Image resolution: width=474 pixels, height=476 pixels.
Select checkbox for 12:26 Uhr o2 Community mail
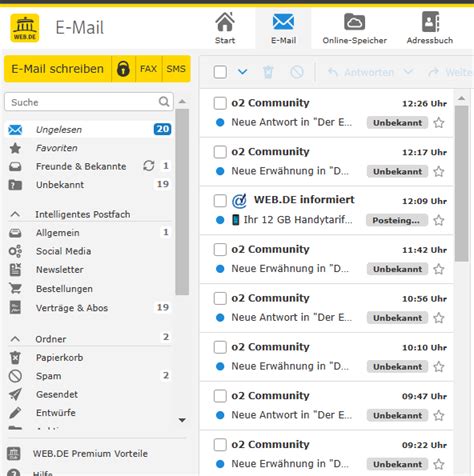pyautogui.click(x=220, y=103)
